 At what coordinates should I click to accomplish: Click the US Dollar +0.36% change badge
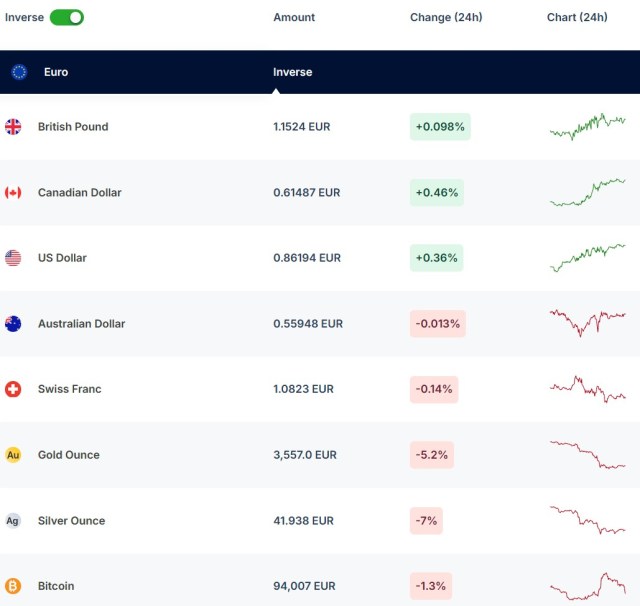(436, 258)
